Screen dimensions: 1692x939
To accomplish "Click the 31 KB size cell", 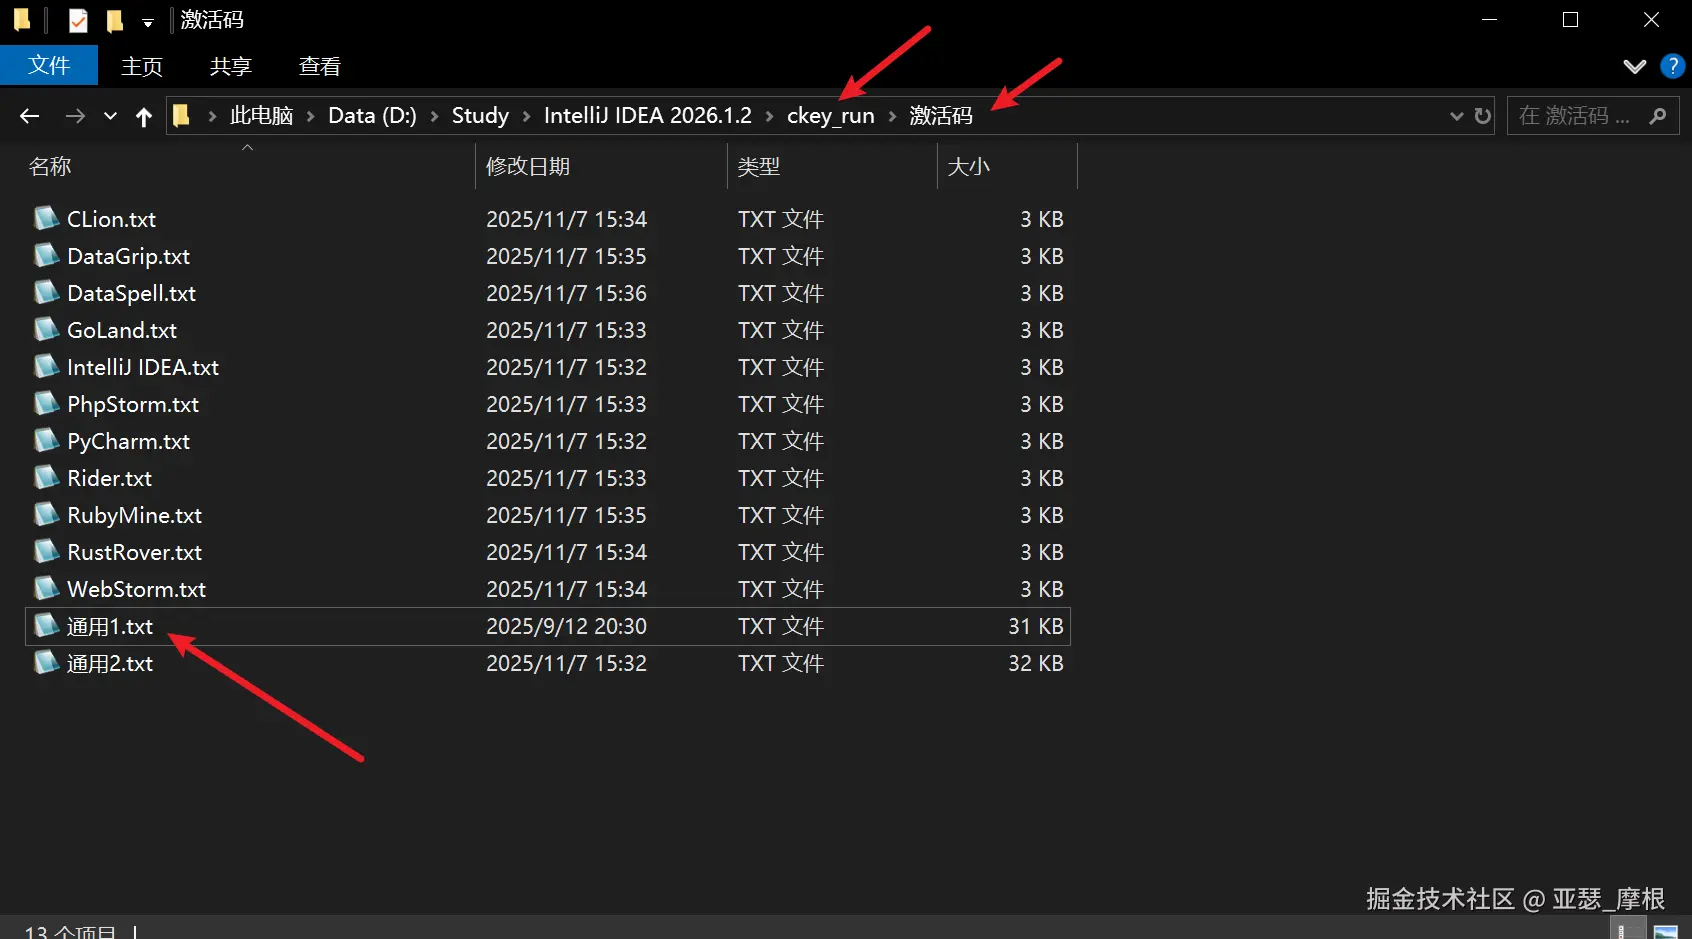I will pos(1035,626).
